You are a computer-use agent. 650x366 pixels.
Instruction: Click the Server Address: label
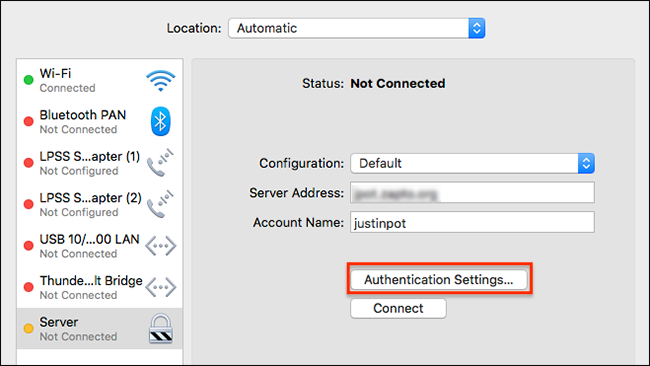coord(296,193)
